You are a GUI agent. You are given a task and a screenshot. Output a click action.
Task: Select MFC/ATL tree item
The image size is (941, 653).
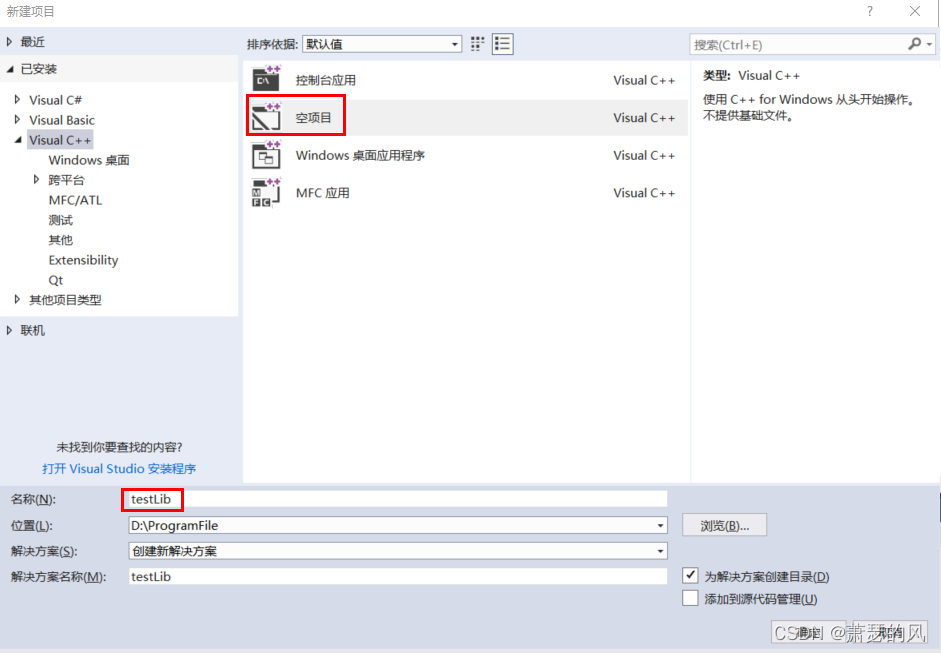(75, 200)
